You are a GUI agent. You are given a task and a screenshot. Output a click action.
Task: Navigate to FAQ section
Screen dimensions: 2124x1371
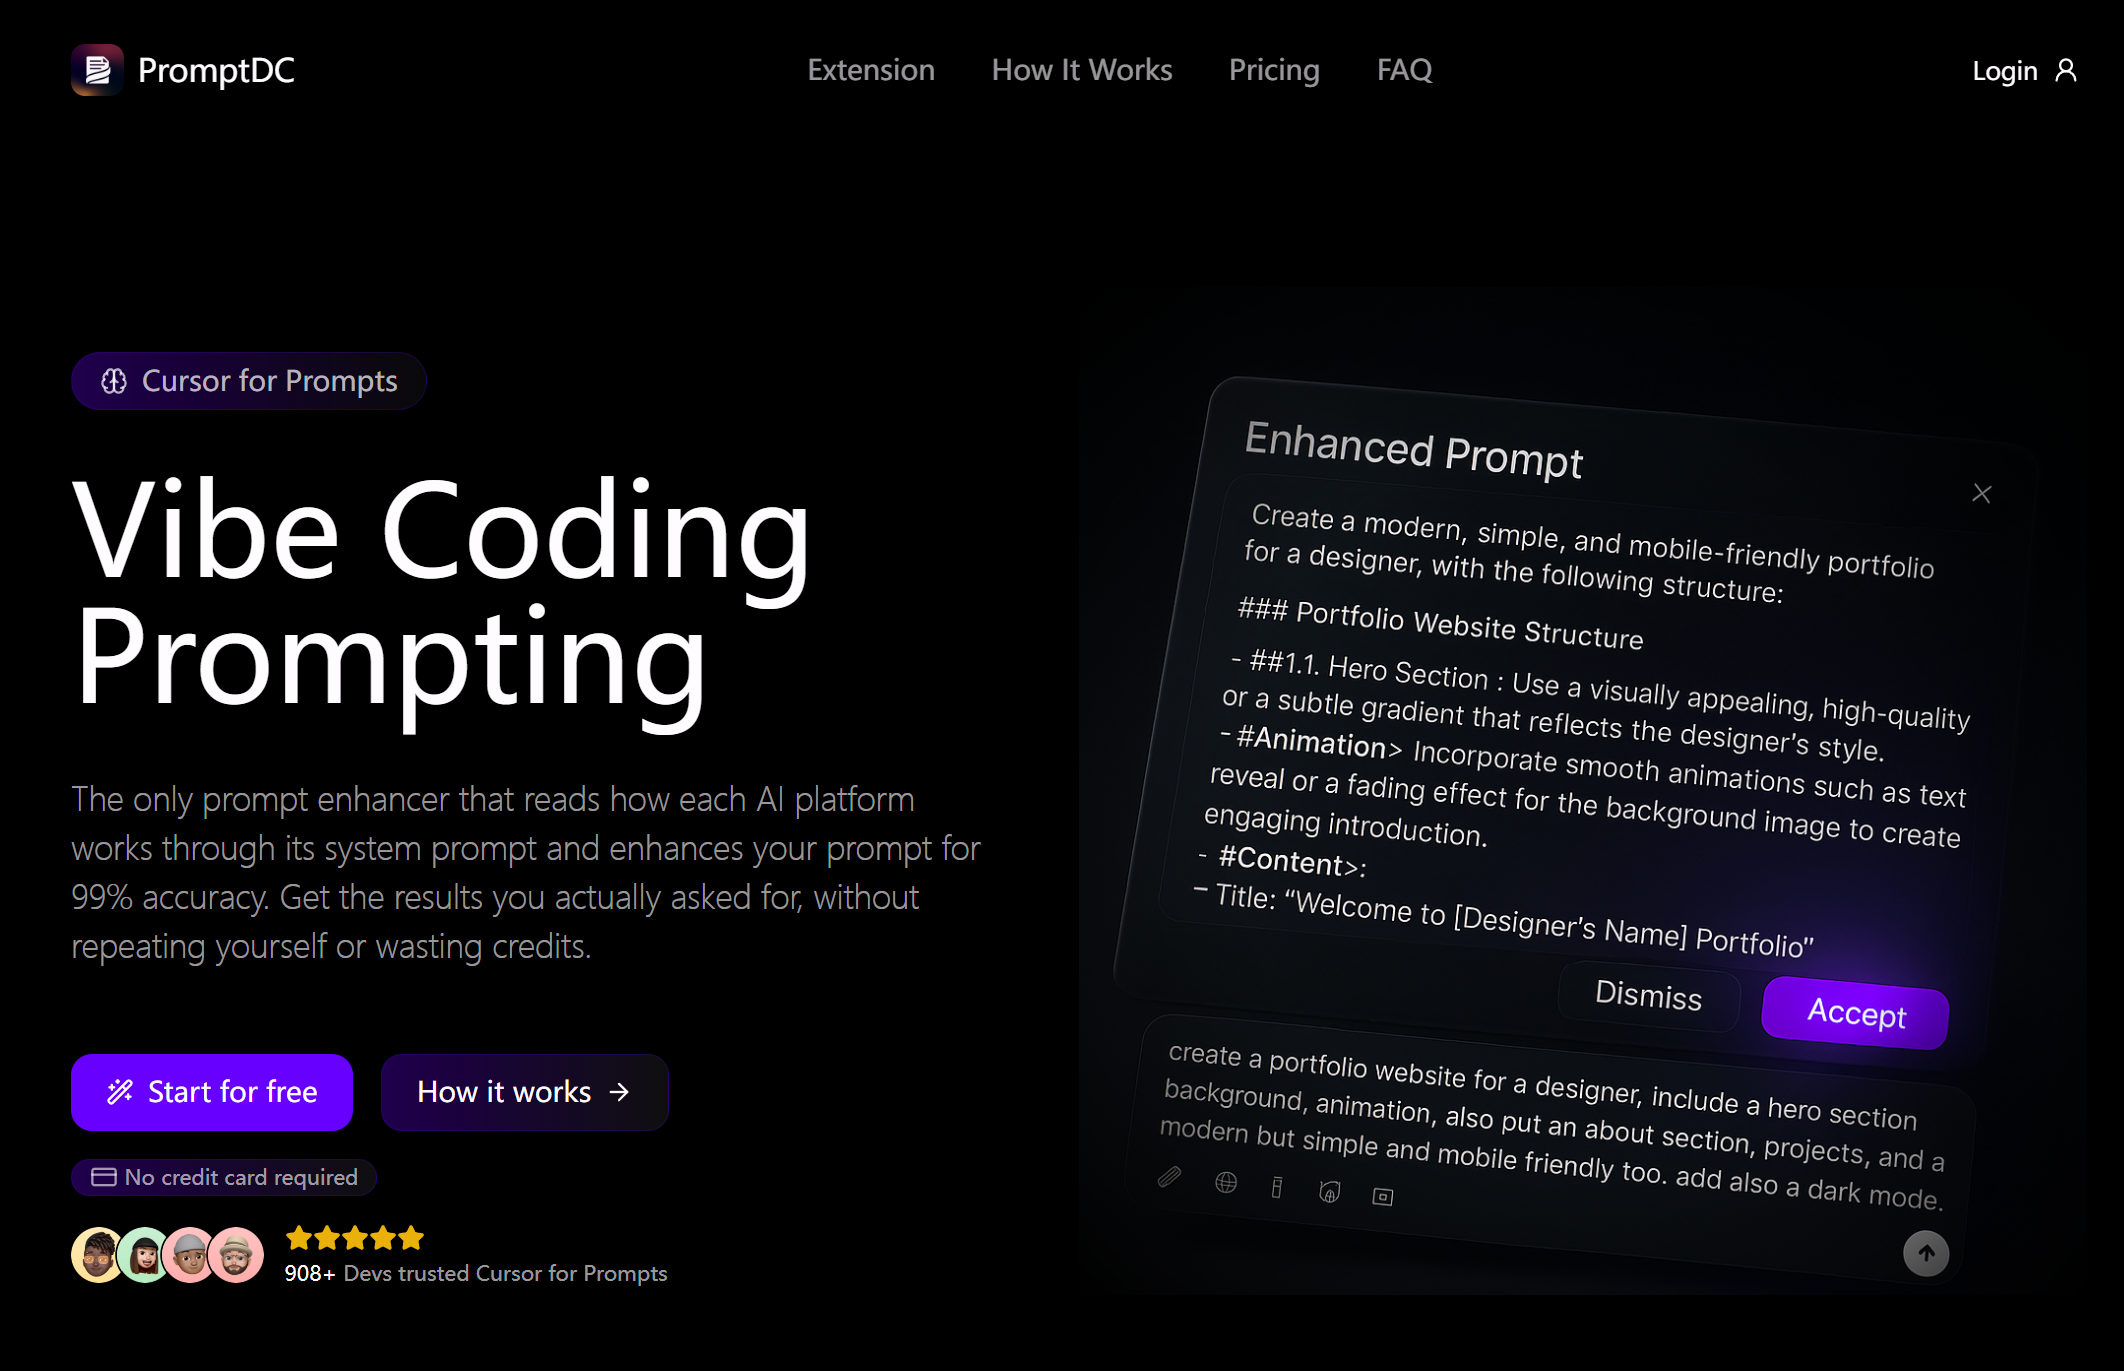pos(1404,70)
